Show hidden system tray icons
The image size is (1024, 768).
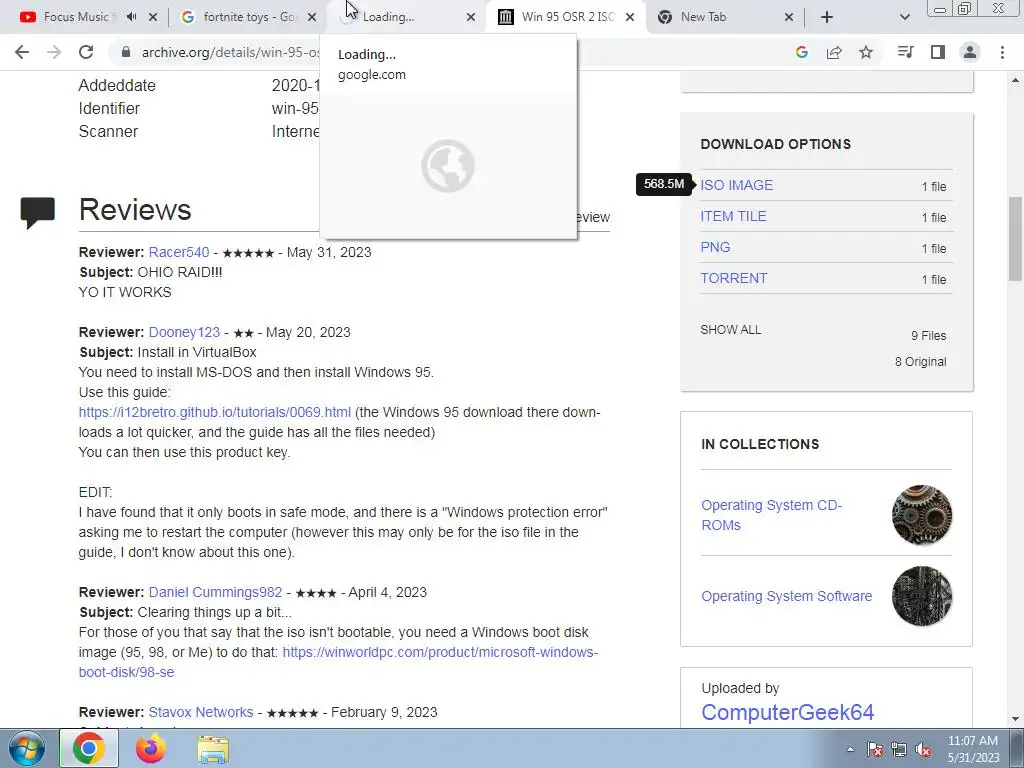pyautogui.click(x=850, y=750)
